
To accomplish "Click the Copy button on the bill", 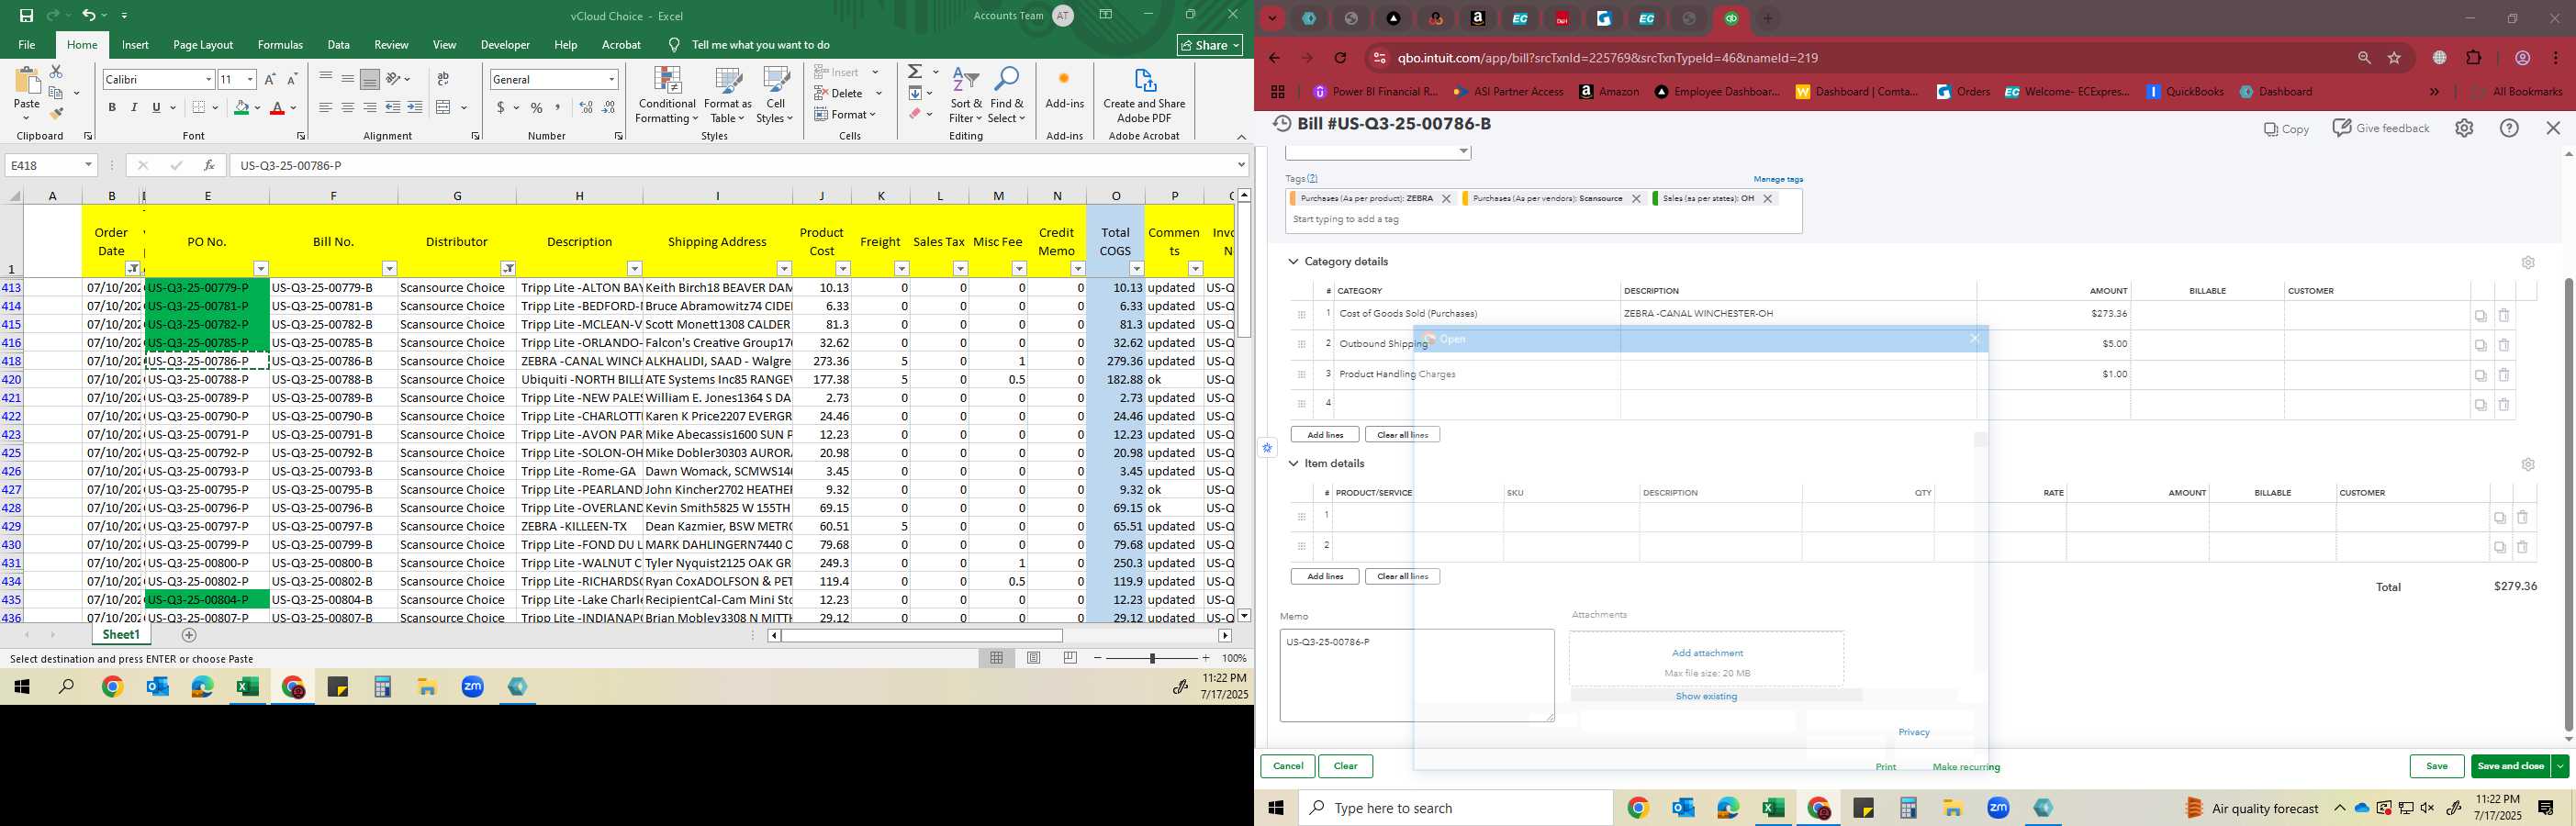I will [x=2287, y=129].
